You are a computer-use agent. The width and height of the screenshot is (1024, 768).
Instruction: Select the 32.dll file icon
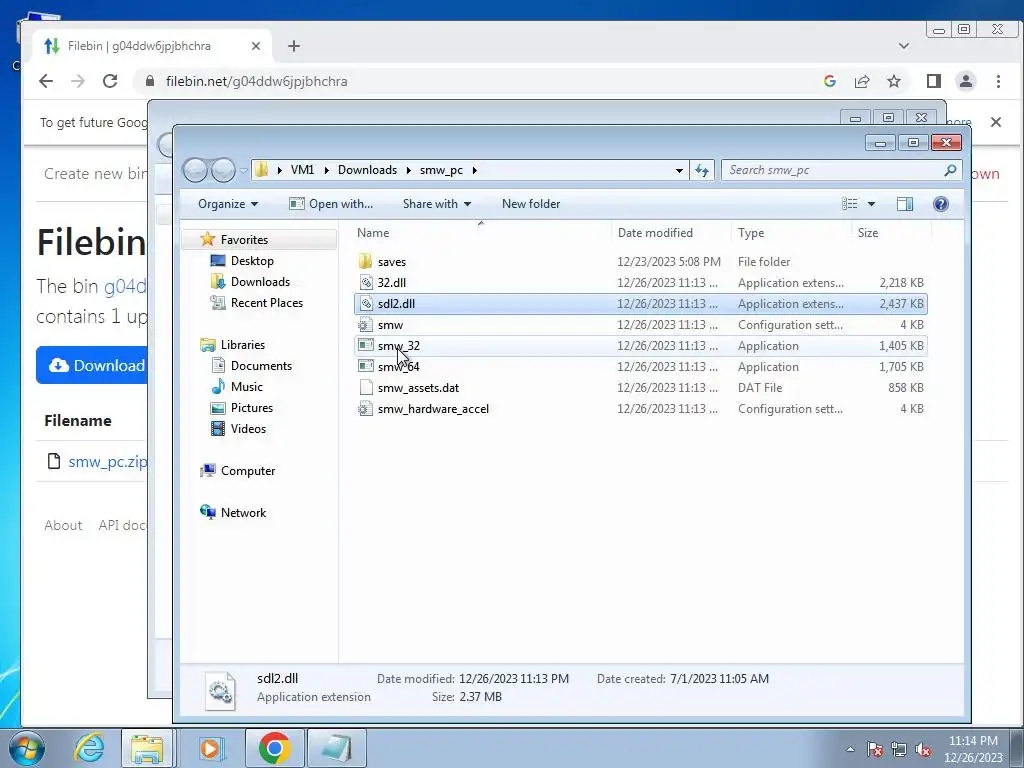tap(366, 283)
